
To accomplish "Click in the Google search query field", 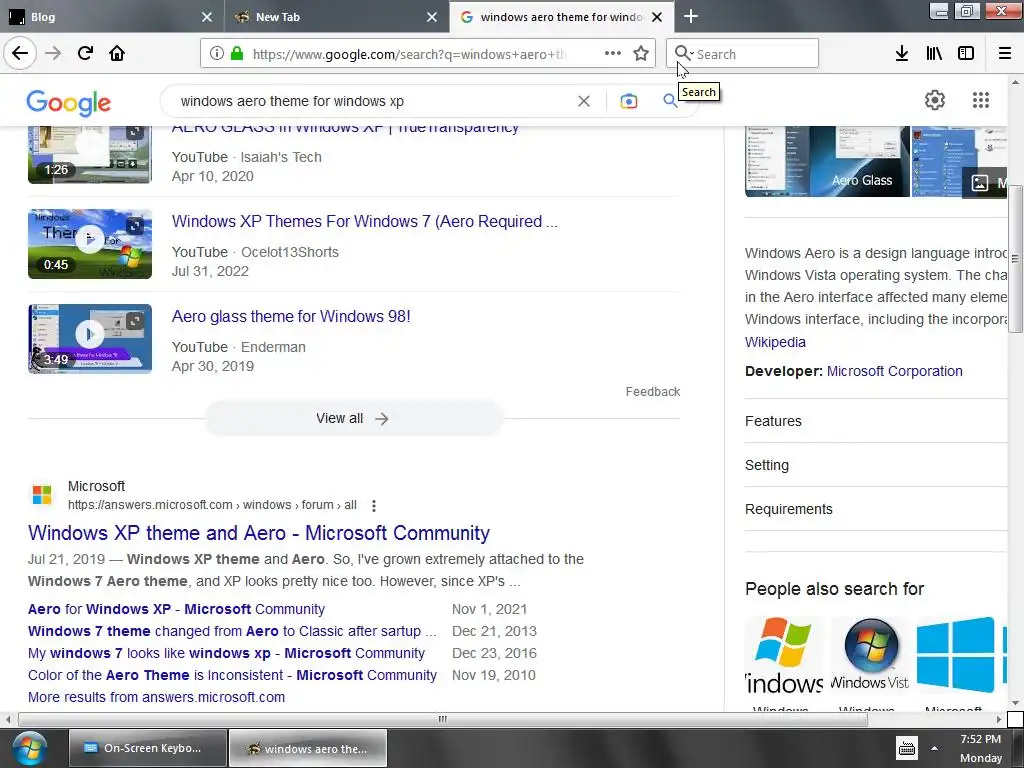I will click(372, 101).
